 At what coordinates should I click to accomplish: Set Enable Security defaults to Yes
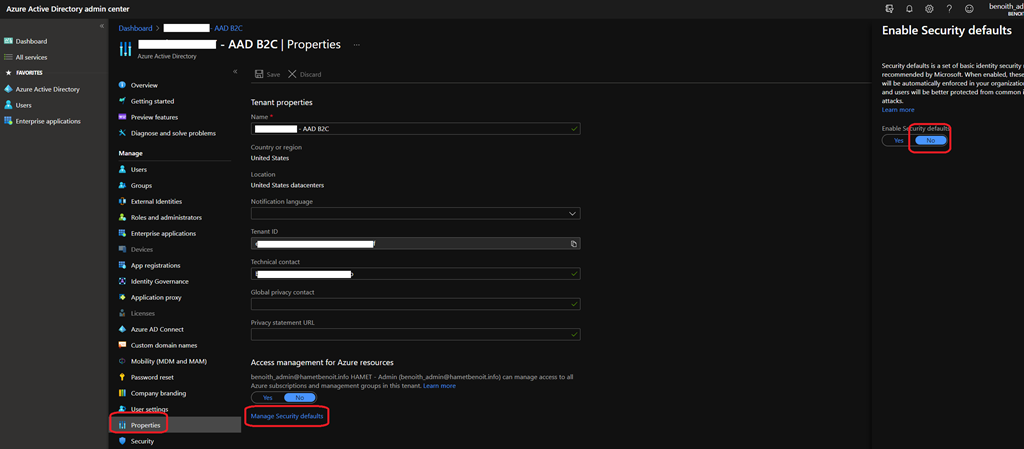click(898, 140)
